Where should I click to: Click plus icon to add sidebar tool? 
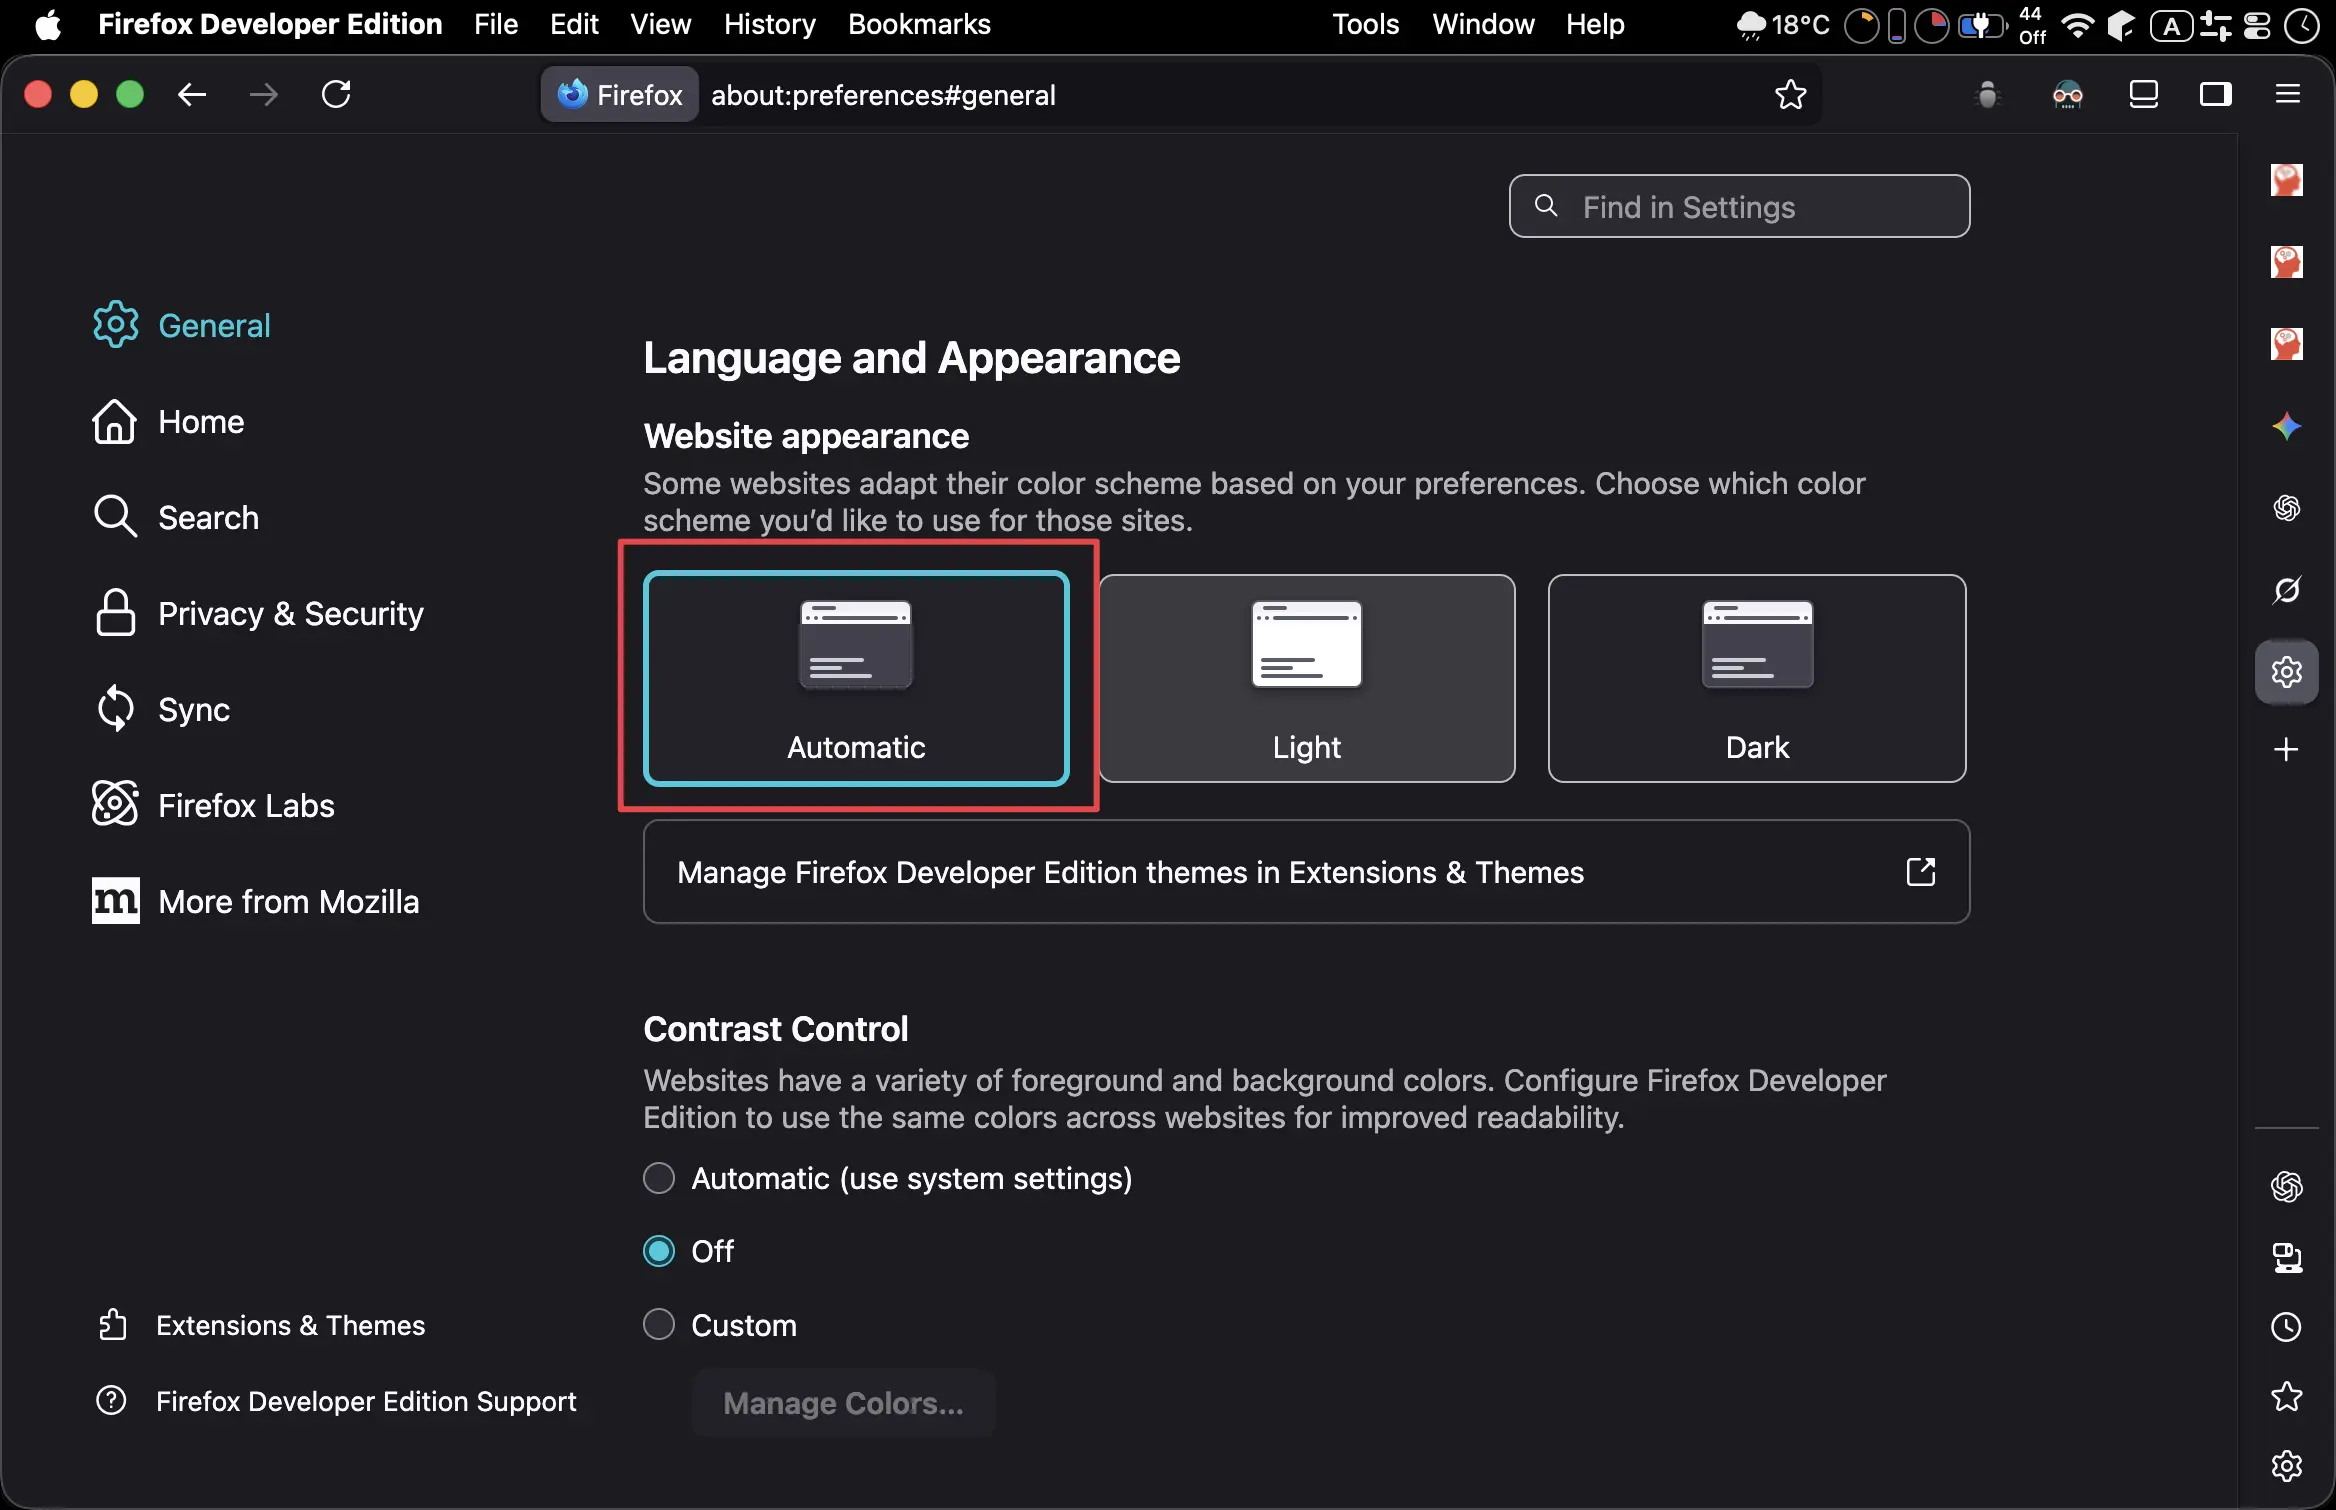click(2286, 750)
